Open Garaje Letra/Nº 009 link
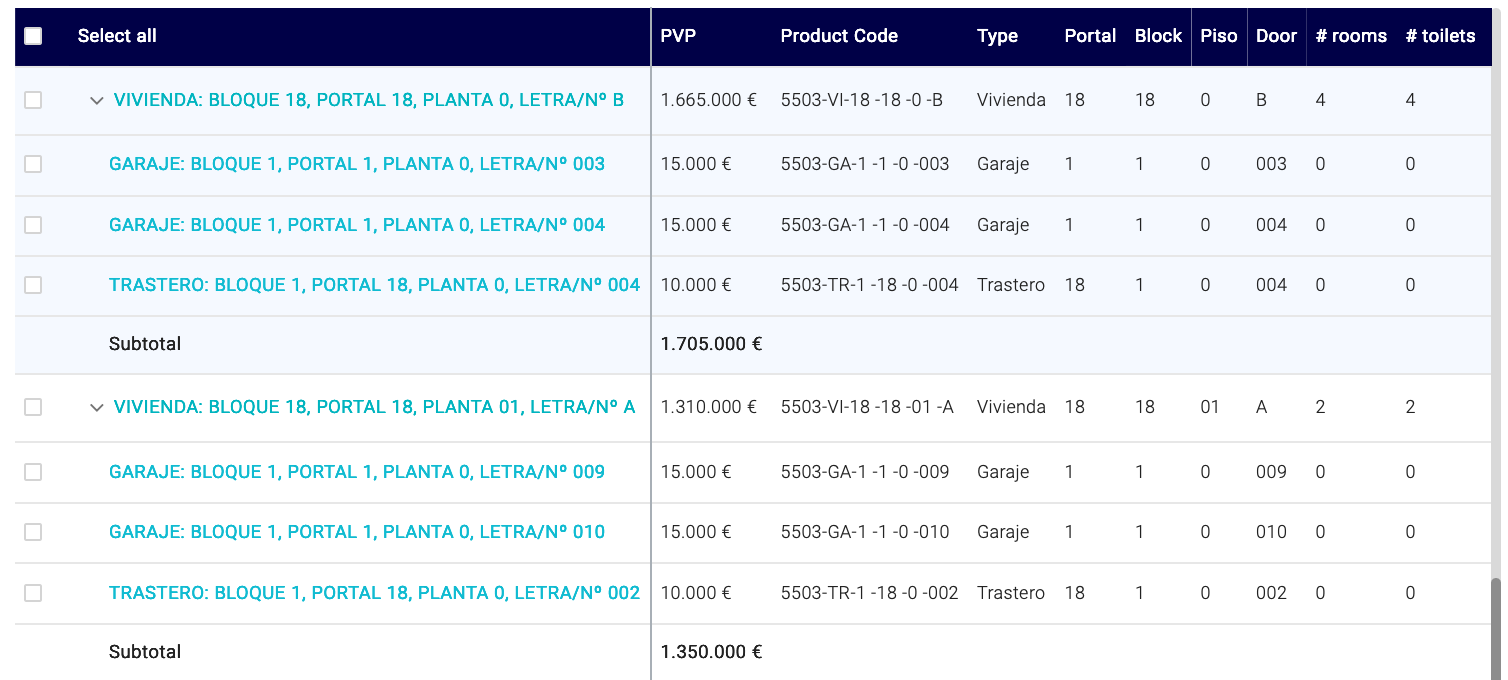The width and height of the screenshot is (1508, 680). (x=357, y=472)
